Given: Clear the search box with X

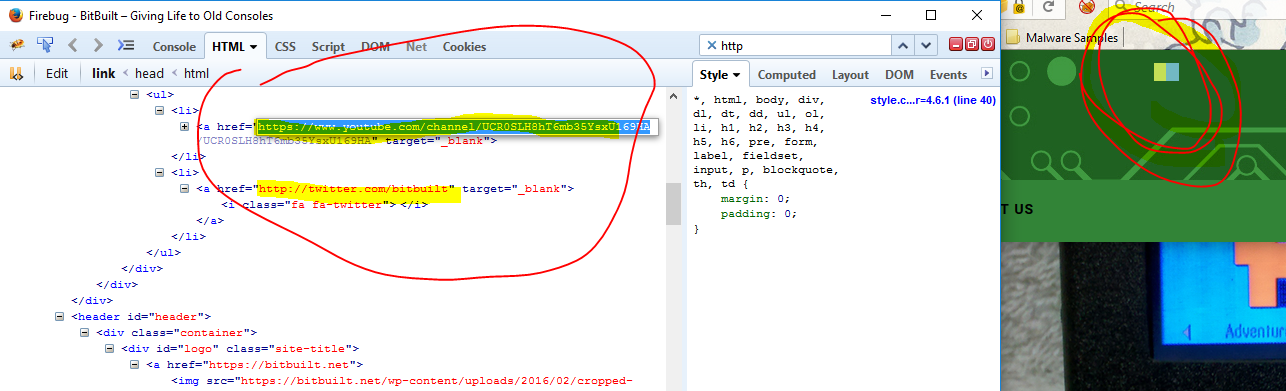Looking at the screenshot, I should pos(712,46).
